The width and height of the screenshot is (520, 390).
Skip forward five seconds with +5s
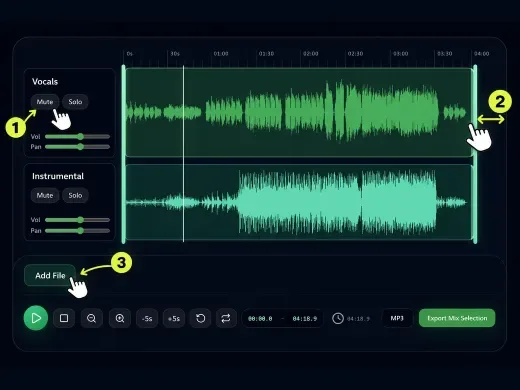click(174, 318)
